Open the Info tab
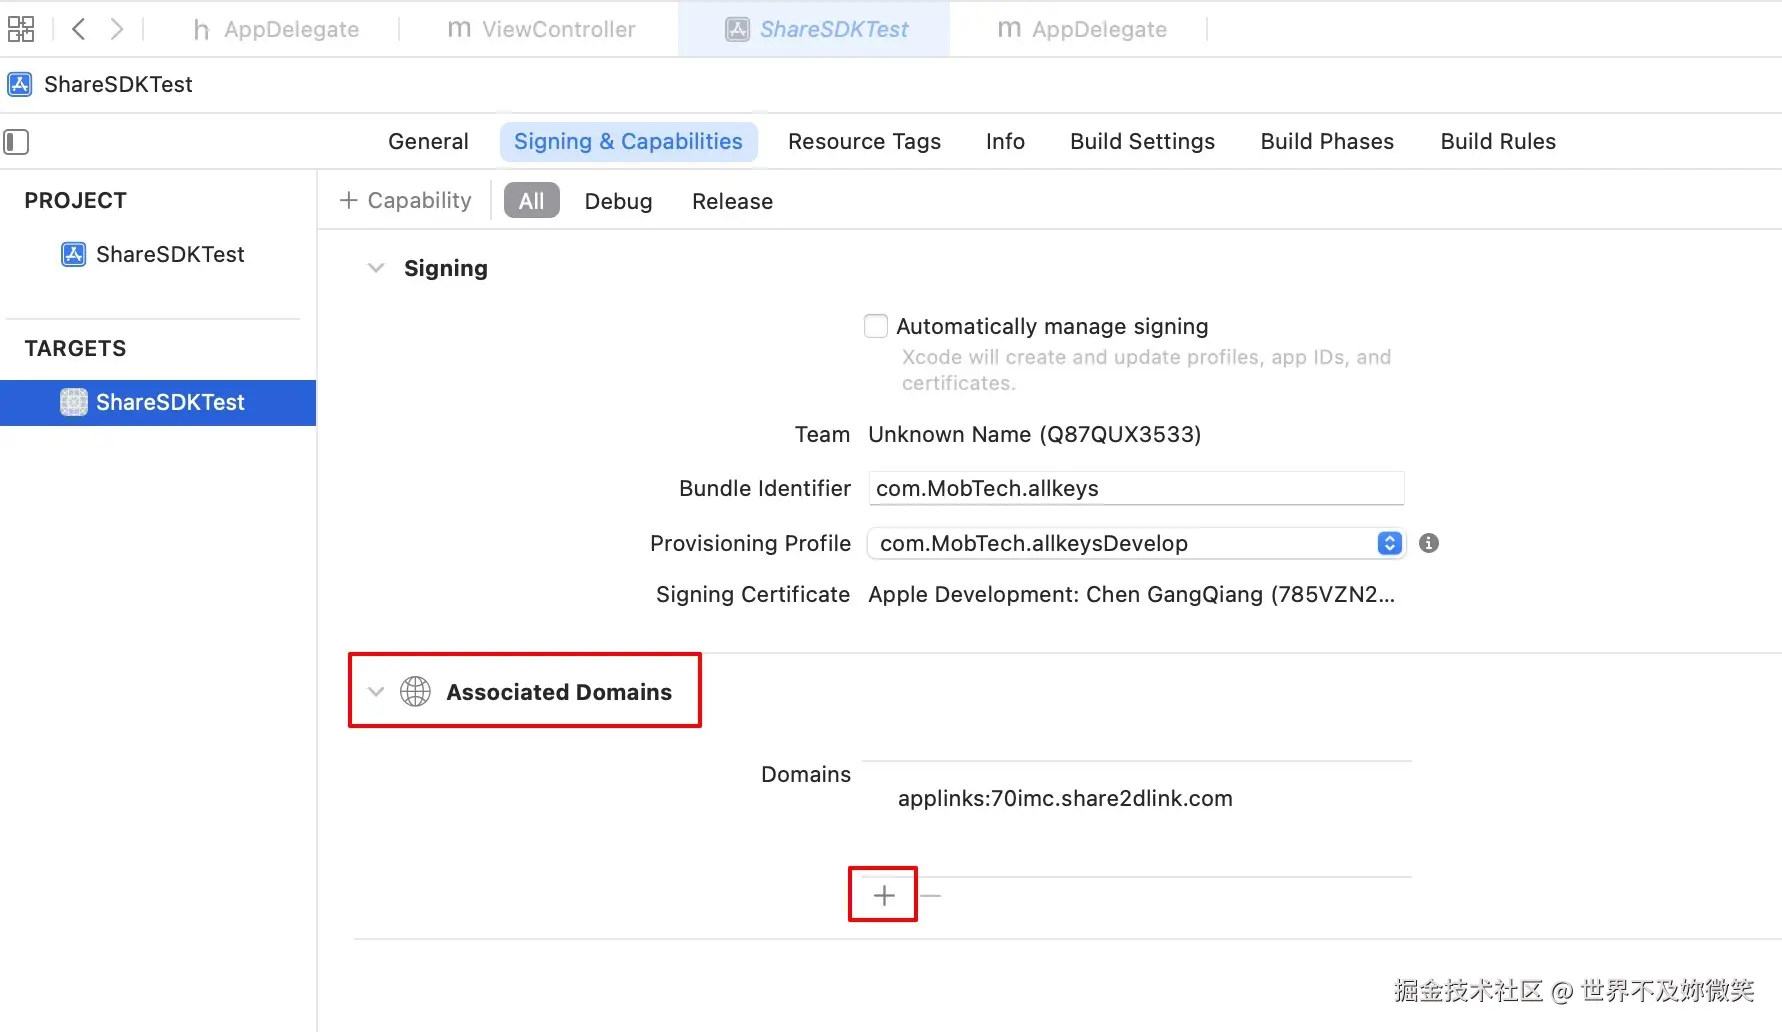Viewport: 1782px width, 1032px height. pos(1005,142)
